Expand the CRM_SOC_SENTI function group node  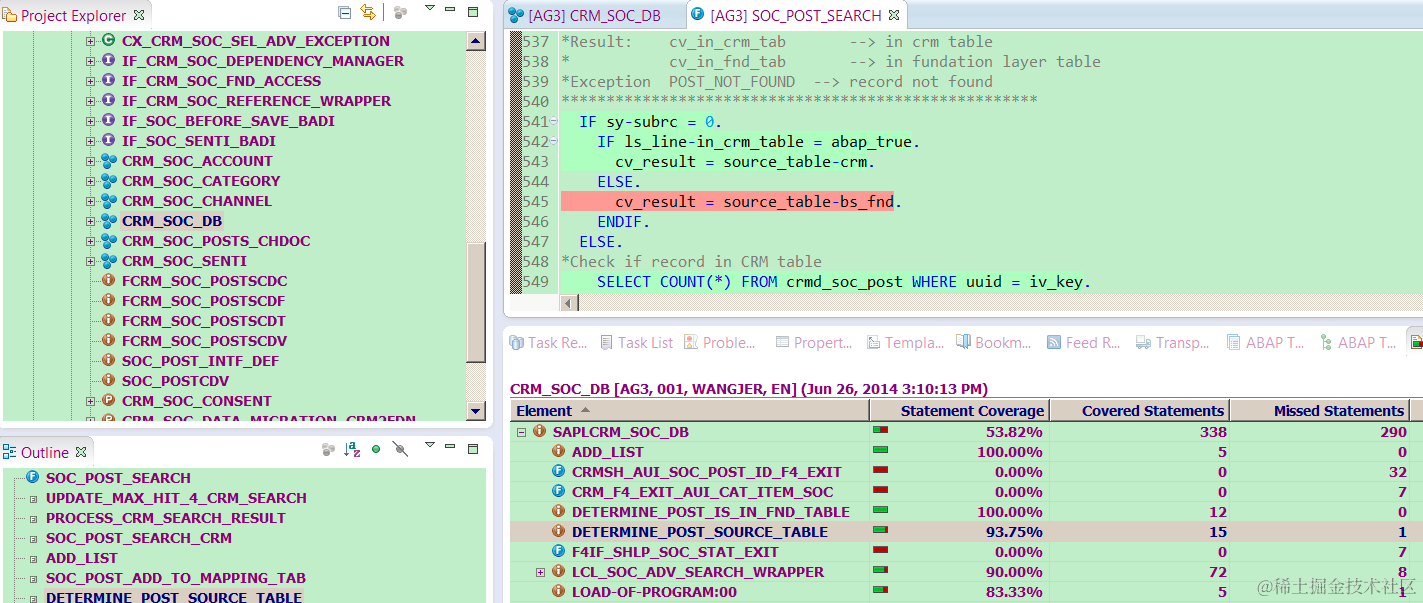click(x=90, y=261)
